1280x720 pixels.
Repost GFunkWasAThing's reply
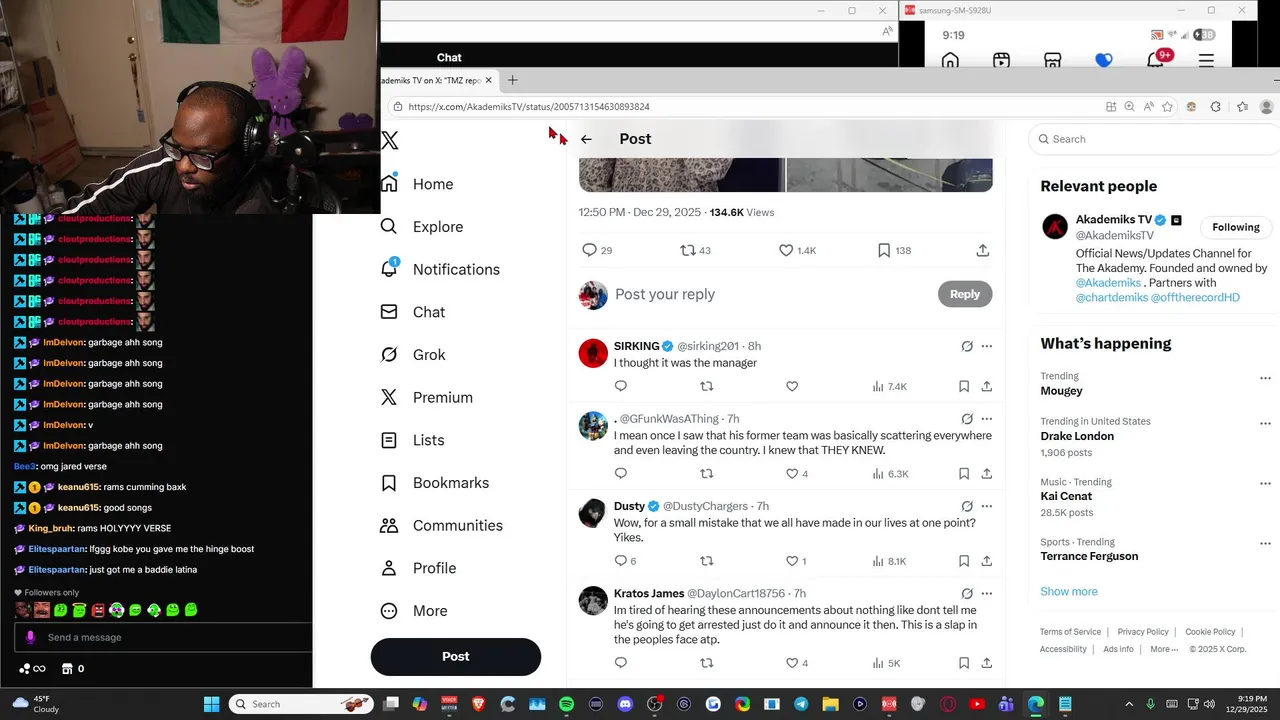click(x=707, y=474)
